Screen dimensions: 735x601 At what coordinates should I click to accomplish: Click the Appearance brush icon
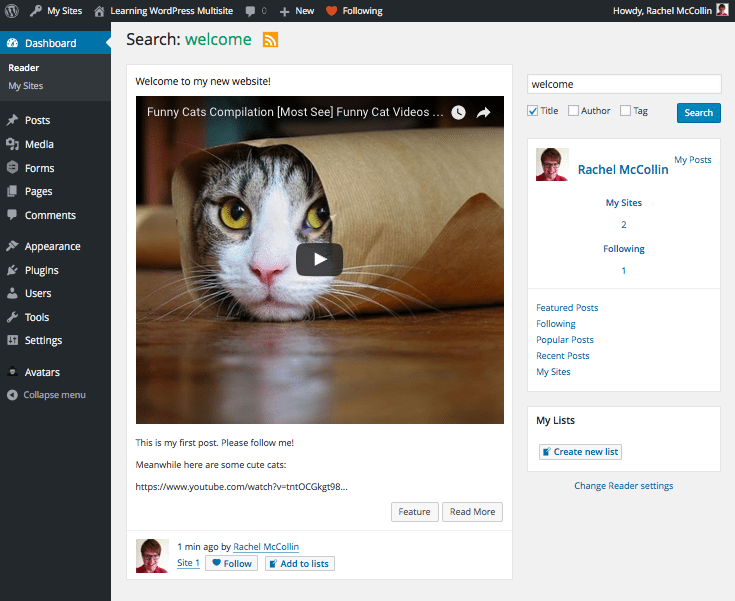click(12, 246)
